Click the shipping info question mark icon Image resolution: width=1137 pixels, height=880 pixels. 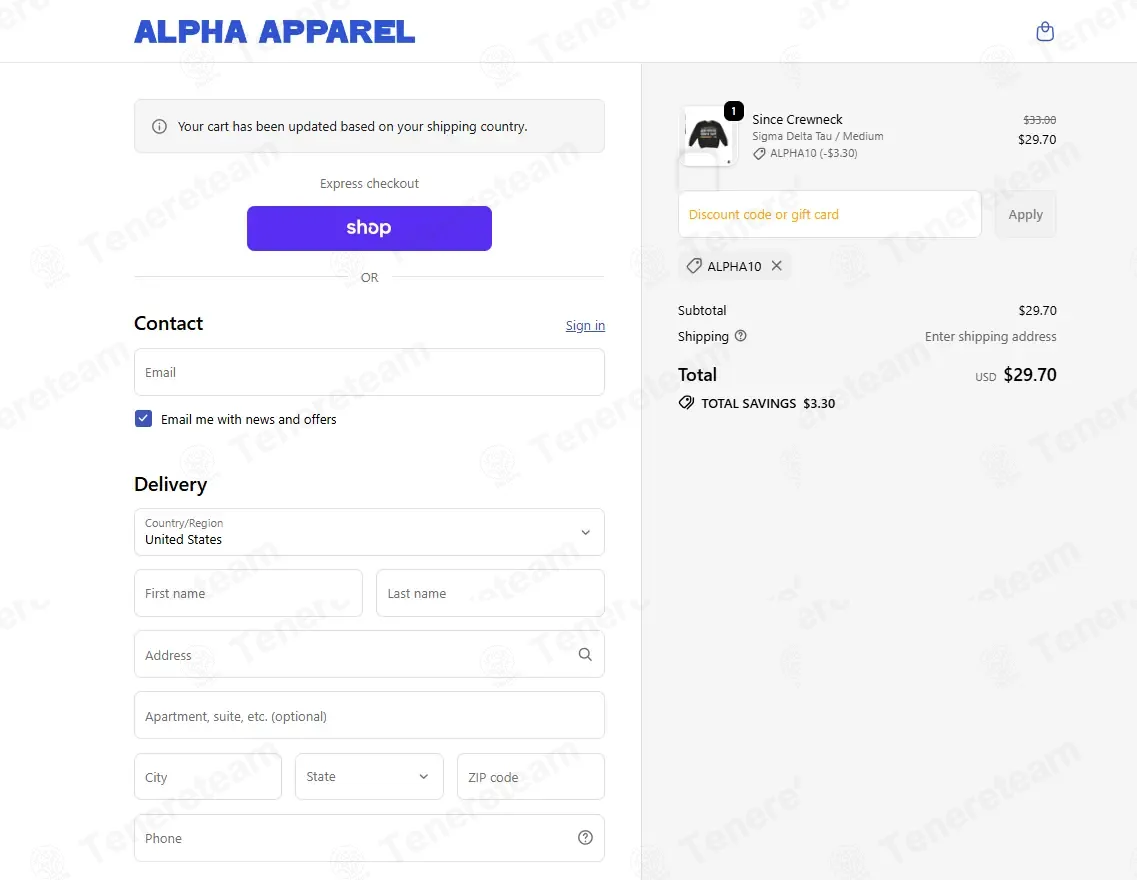[x=741, y=336]
